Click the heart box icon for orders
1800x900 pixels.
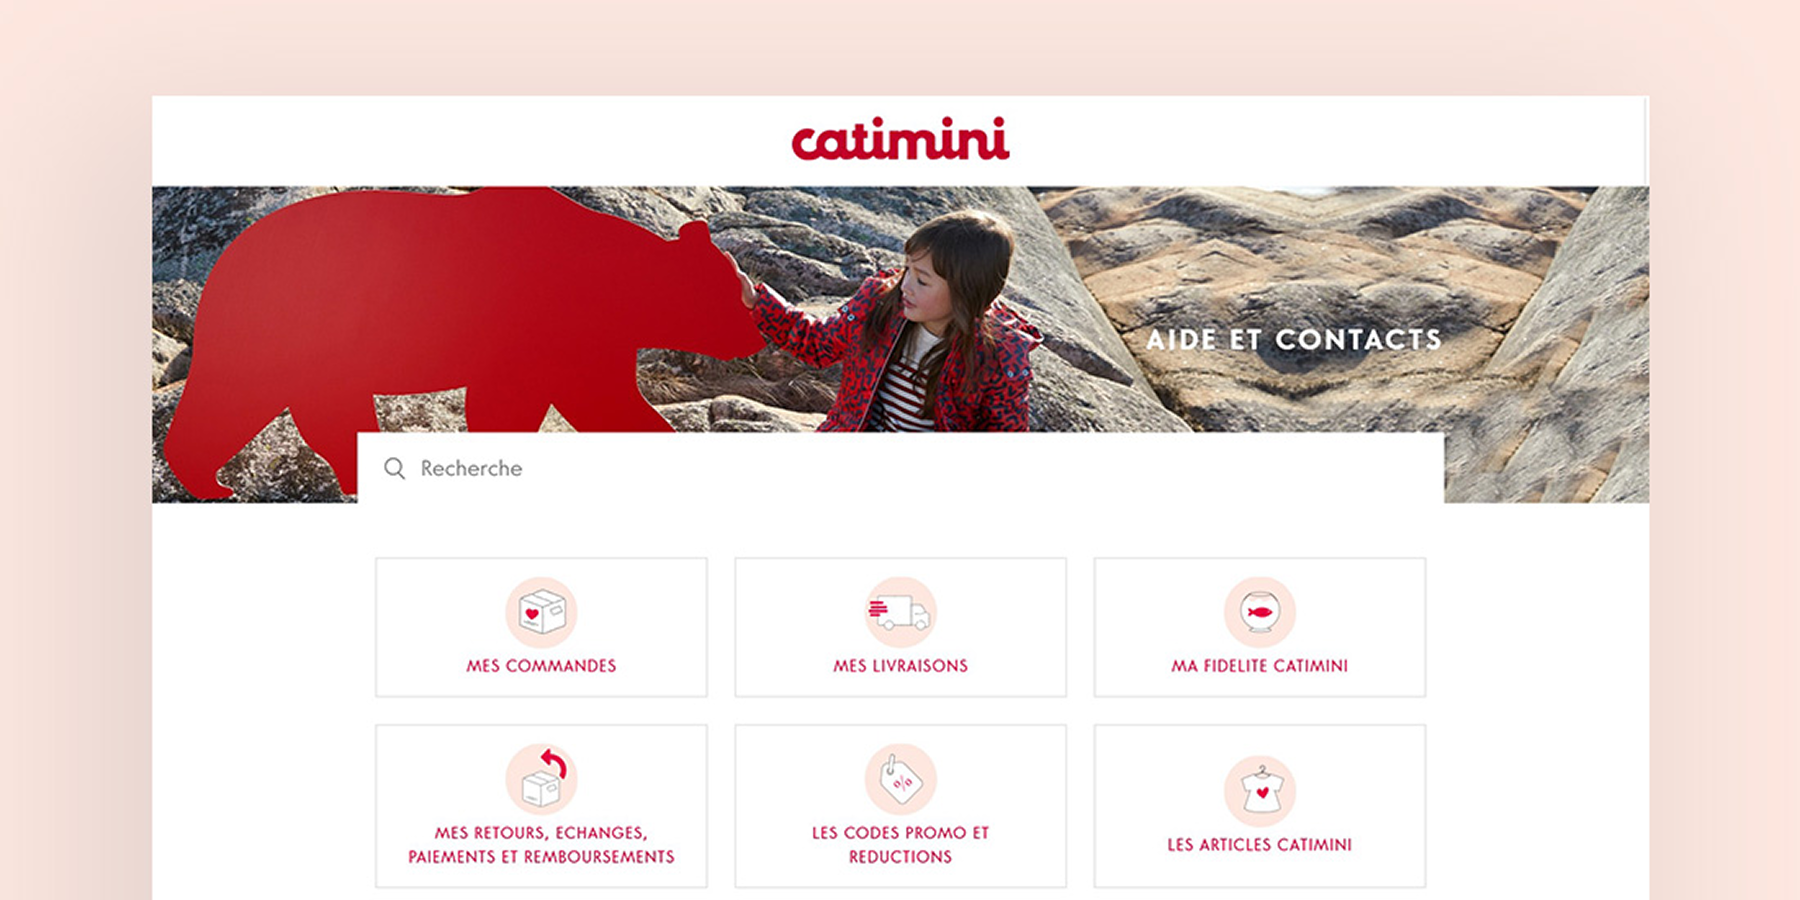click(x=541, y=612)
